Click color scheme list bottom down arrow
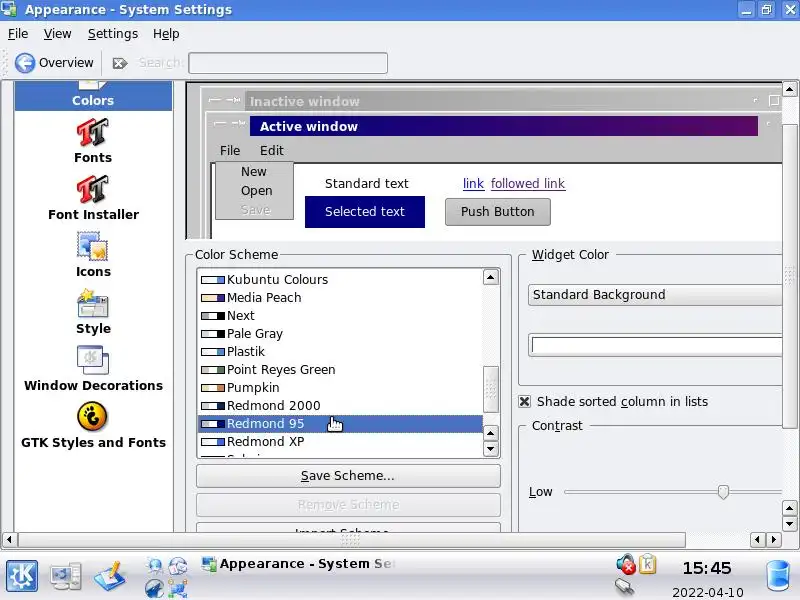Image resolution: width=800 pixels, height=600 pixels. point(490,449)
